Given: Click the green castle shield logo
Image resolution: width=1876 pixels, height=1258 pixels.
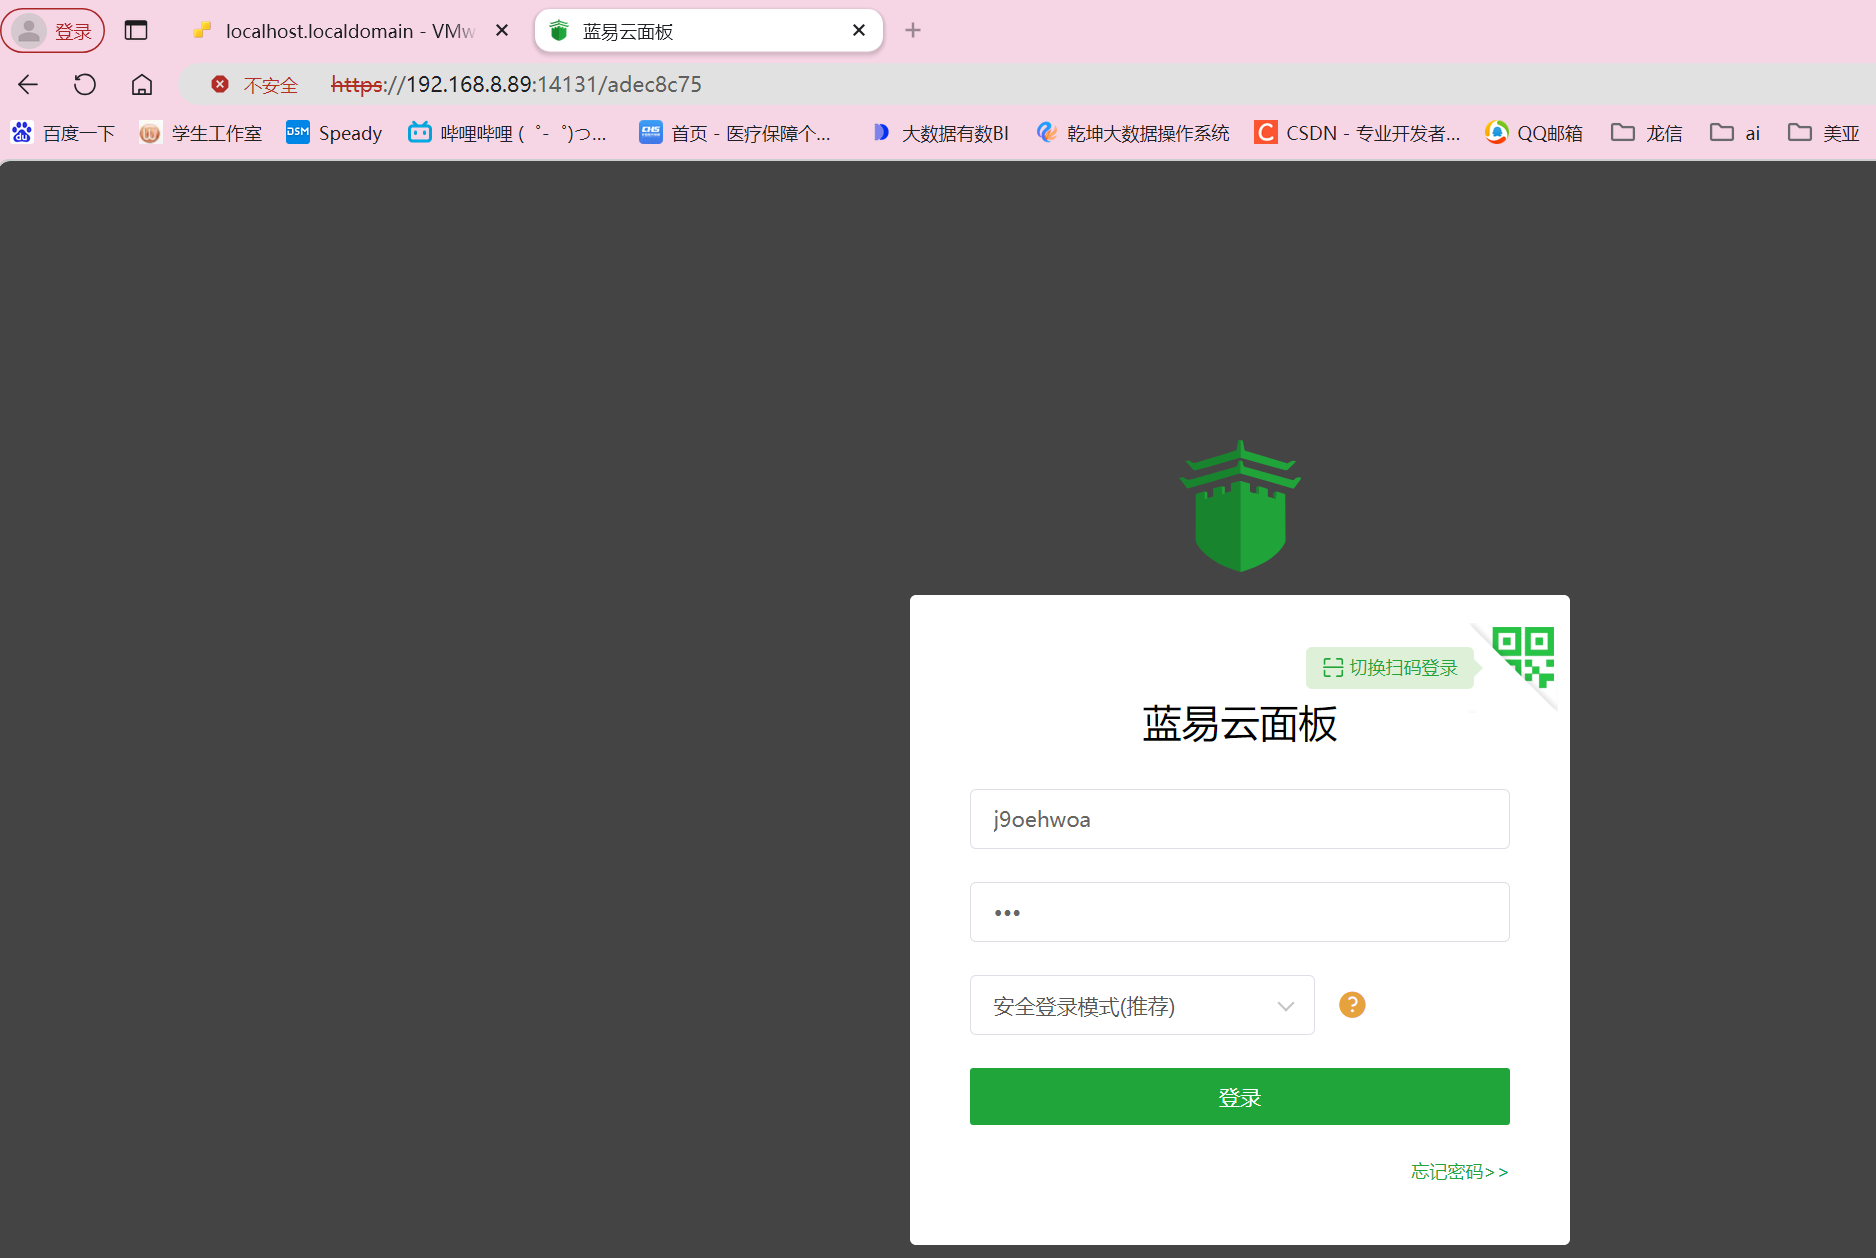Looking at the screenshot, I should coord(1240,506).
